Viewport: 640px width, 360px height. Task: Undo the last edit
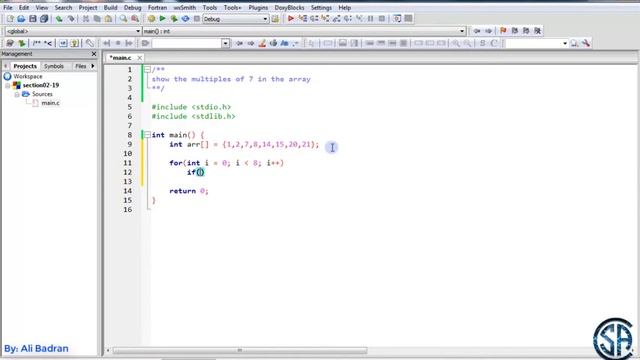60,19
